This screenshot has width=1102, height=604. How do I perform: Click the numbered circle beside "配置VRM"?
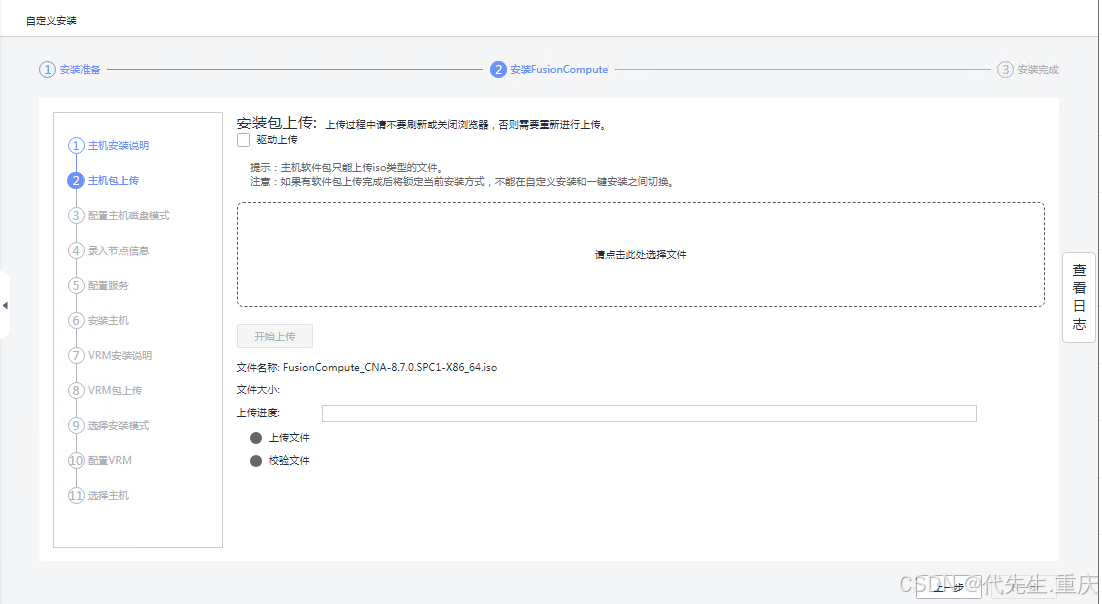coord(76,460)
